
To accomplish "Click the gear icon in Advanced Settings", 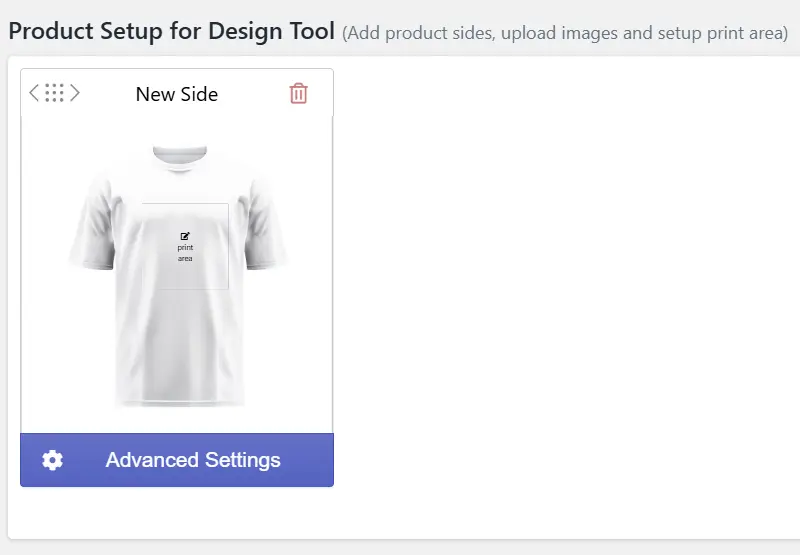I will coord(52,460).
